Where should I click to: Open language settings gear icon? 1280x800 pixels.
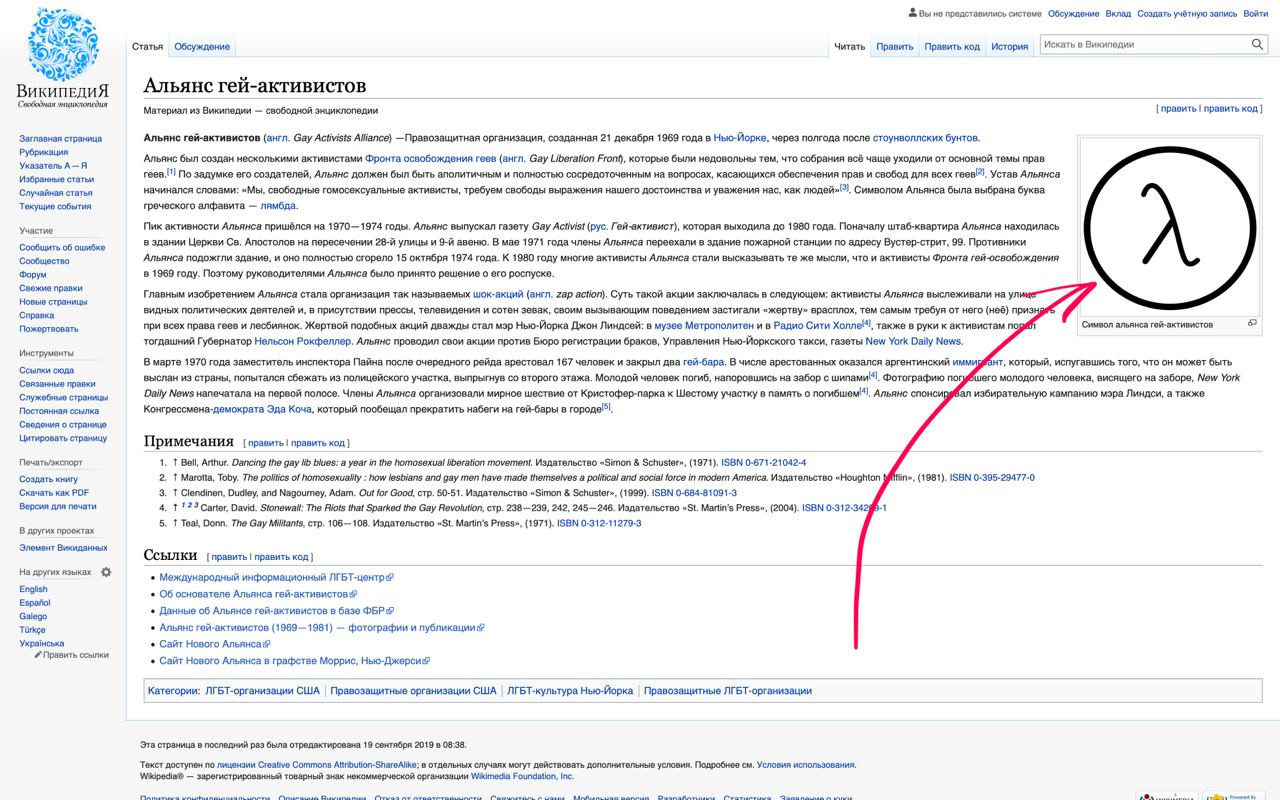point(106,572)
